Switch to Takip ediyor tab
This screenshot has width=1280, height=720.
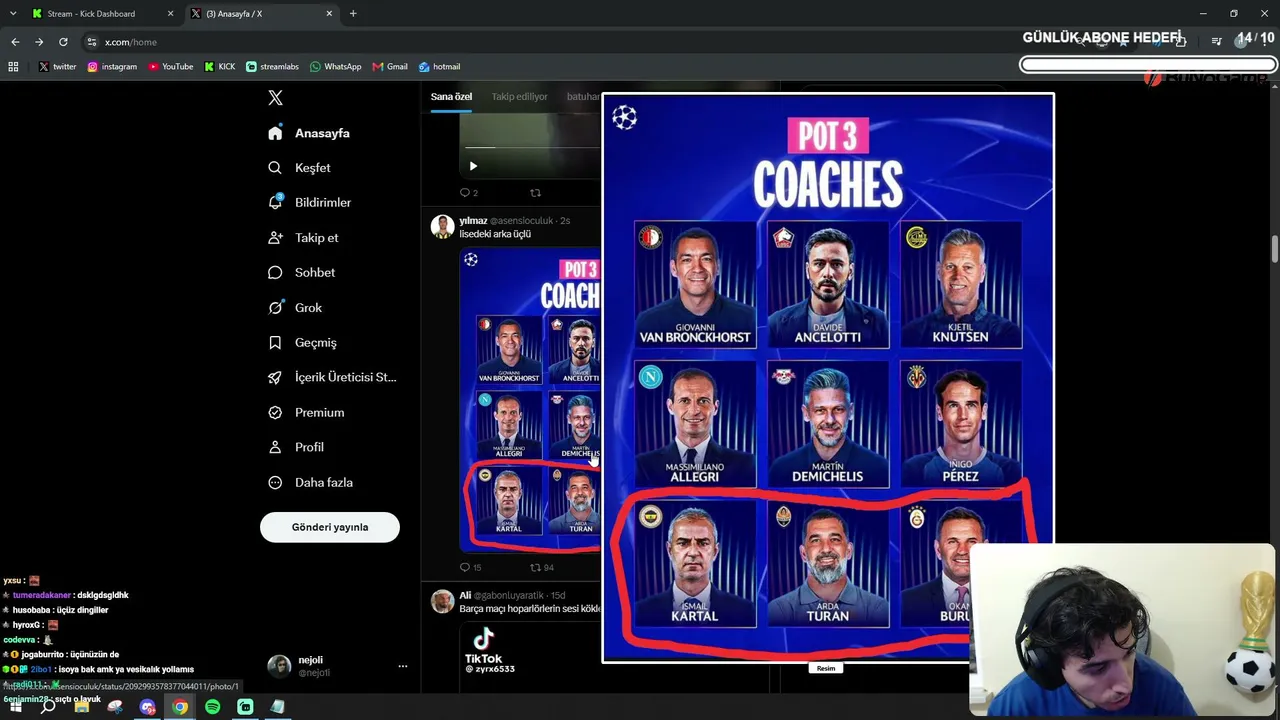(519, 96)
